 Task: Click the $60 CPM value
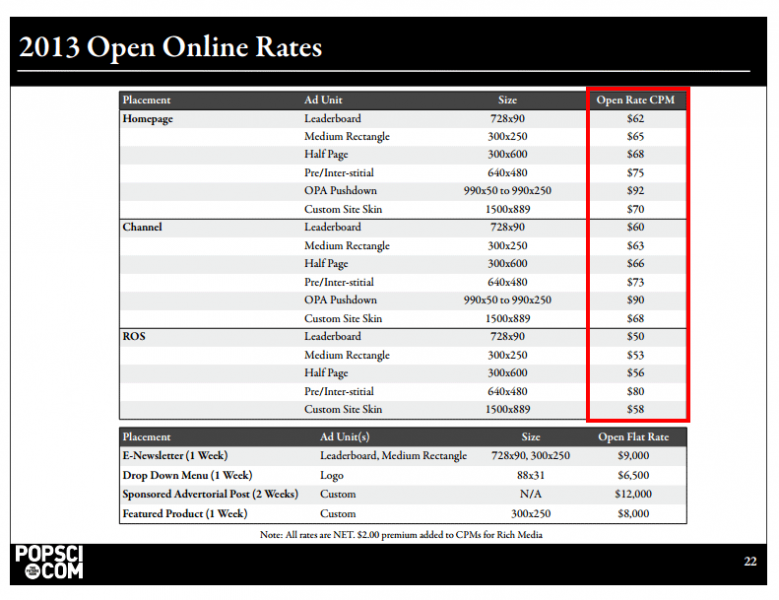pos(635,227)
